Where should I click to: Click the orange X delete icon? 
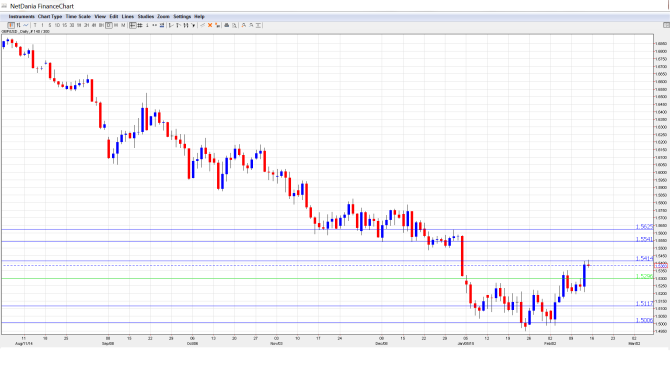(x=210, y=25)
